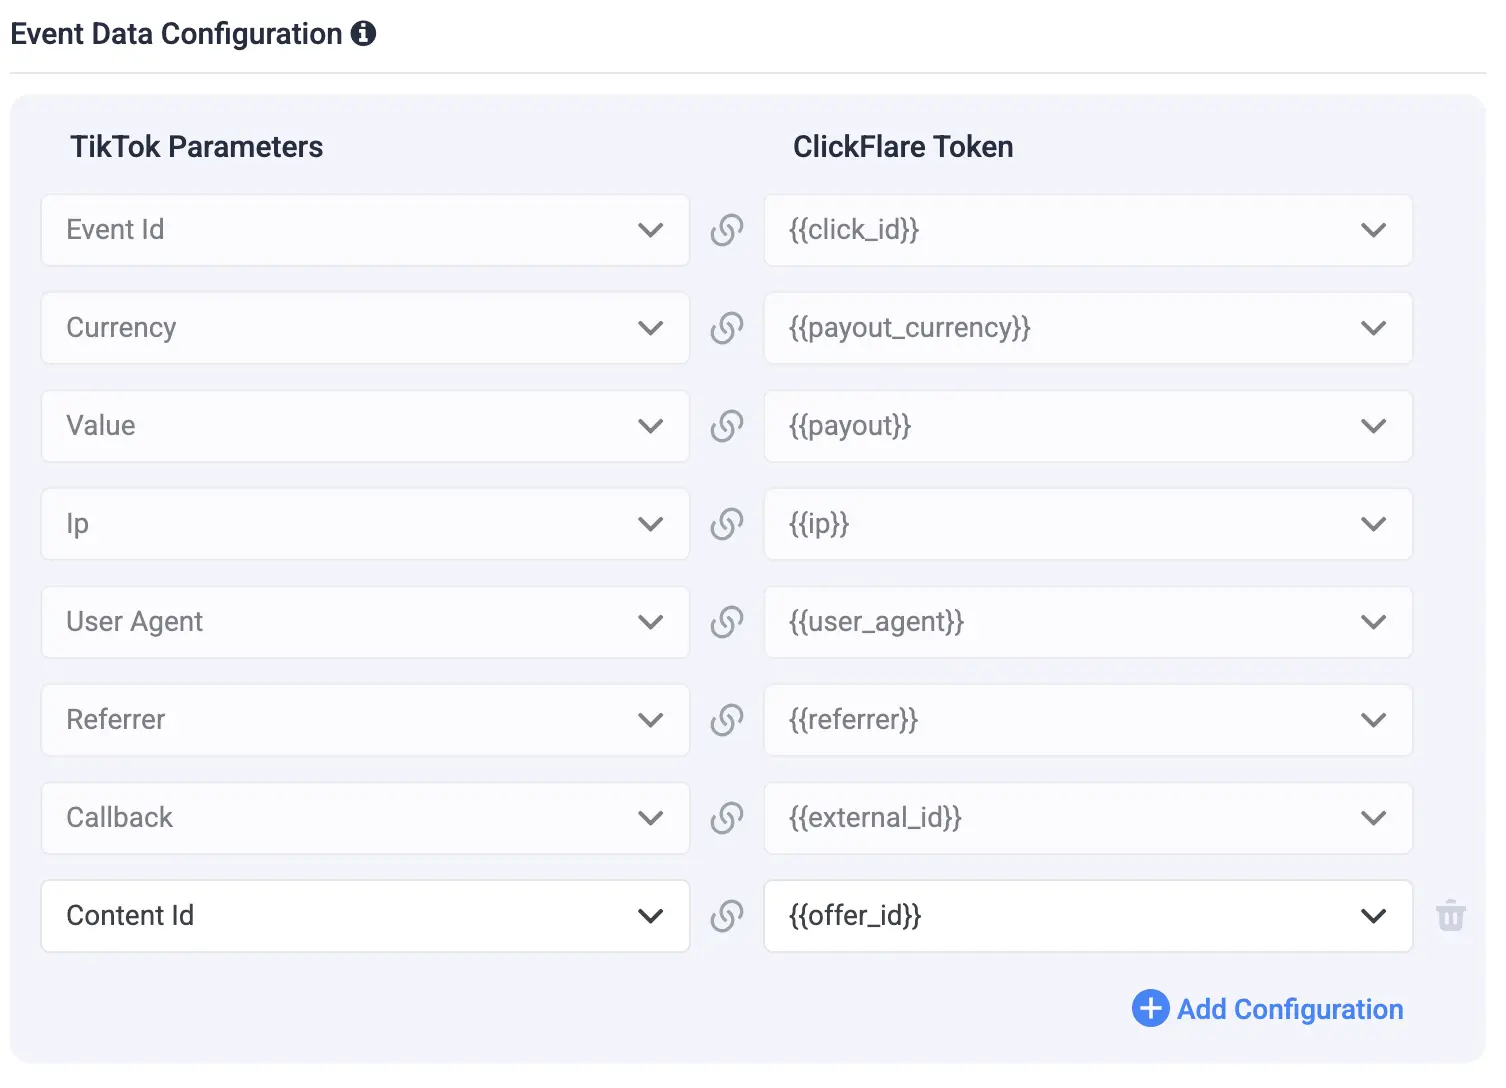Open the {{ip}} token dropdown

tap(1088, 524)
